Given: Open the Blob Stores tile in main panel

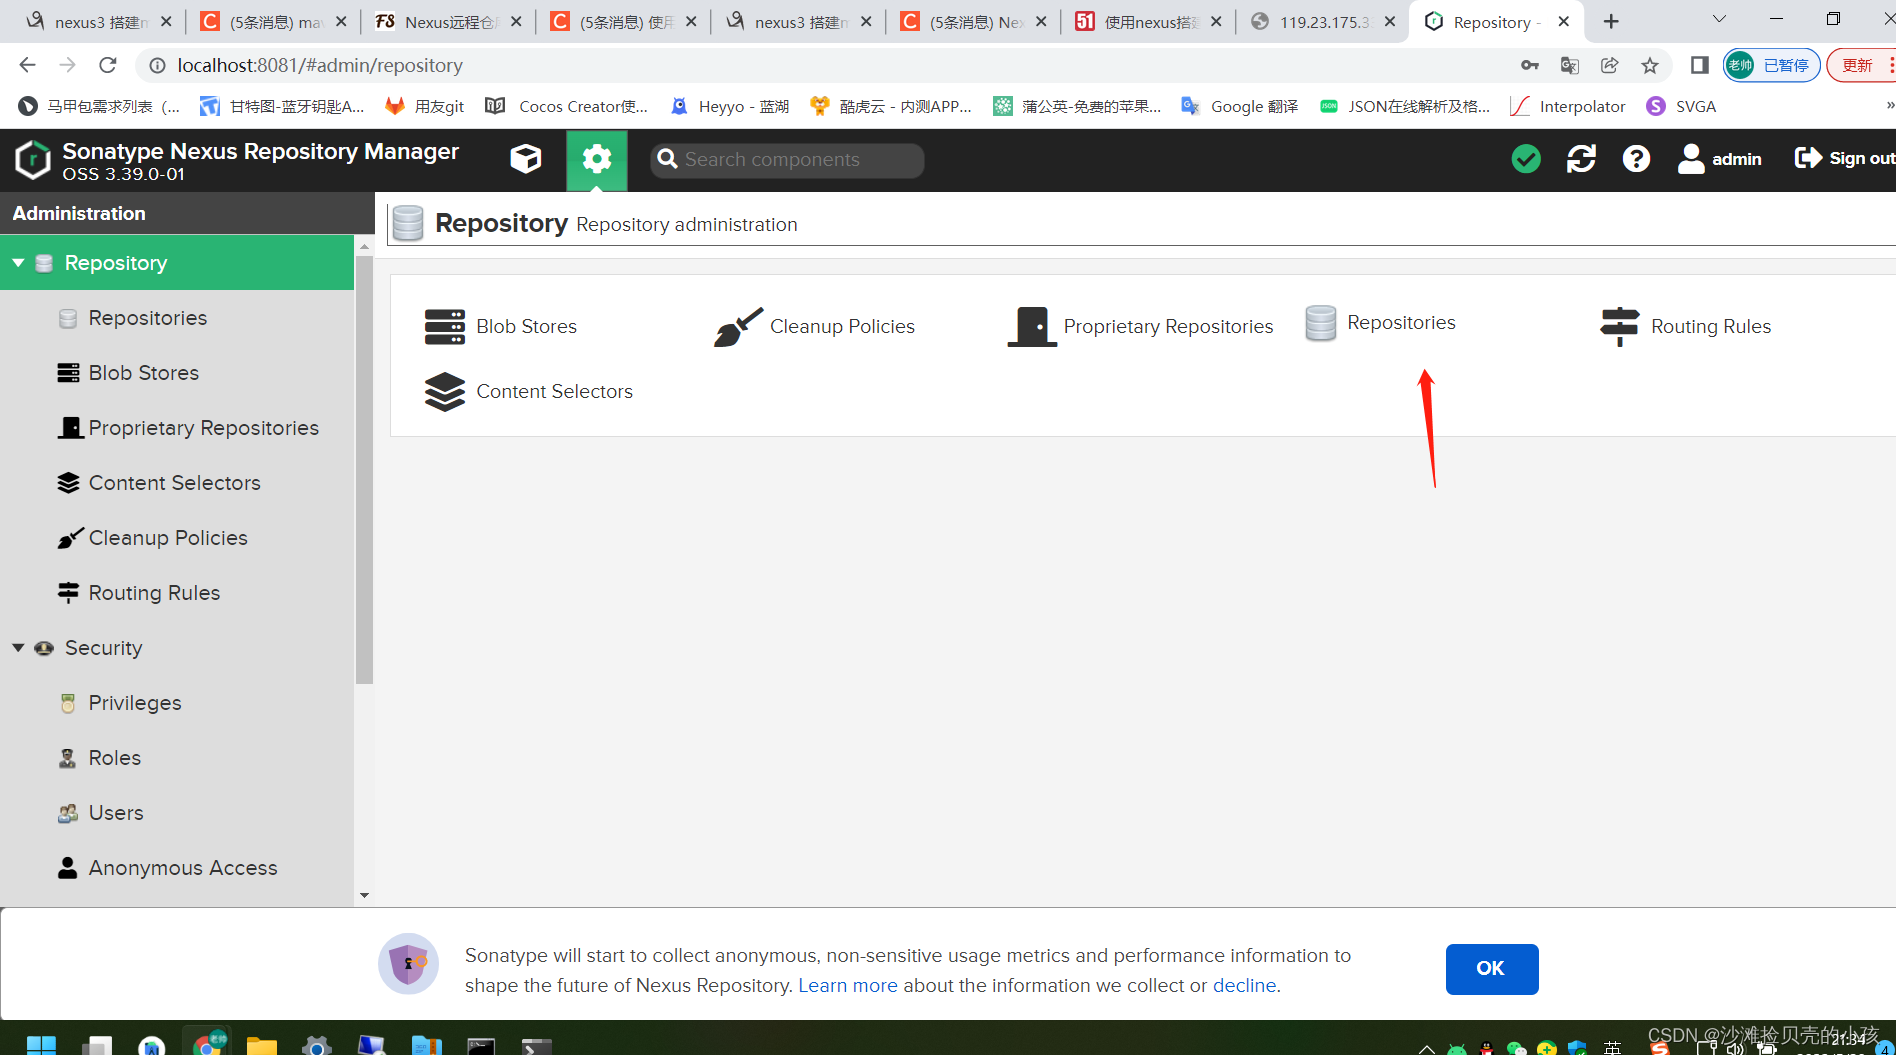Looking at the screenshot, I should (501, 327).
